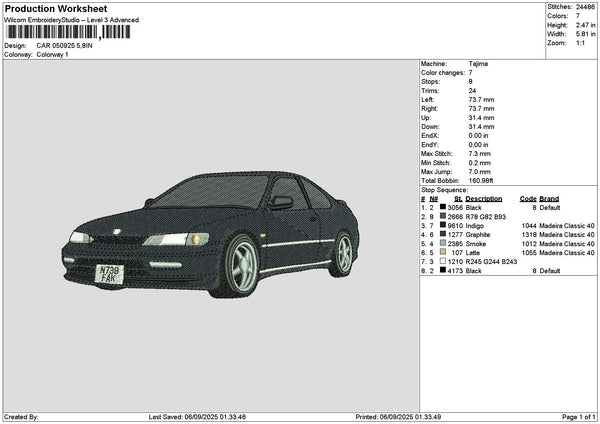The height and width of the screenshot is (424, 600).
Task: Select the Latte thread swatch
Action: click(x=443, y=252)
